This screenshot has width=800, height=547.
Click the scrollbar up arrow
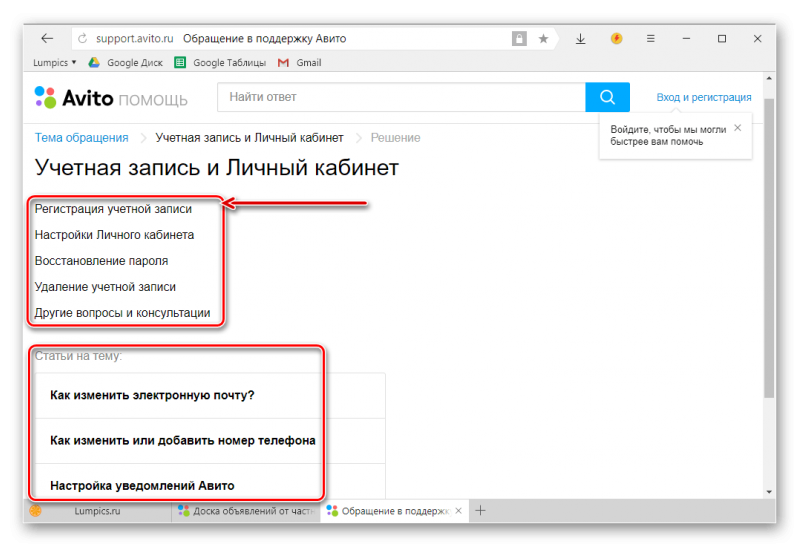[x=769, y=79]
